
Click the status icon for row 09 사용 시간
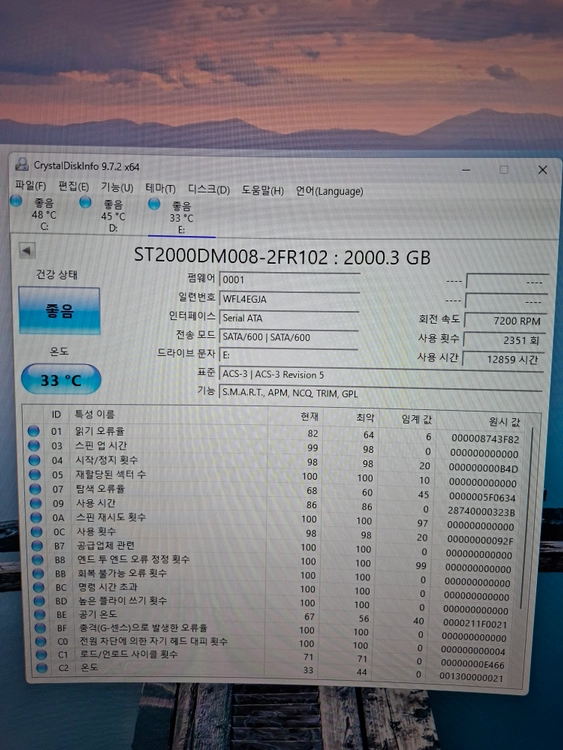click(36, 503)
